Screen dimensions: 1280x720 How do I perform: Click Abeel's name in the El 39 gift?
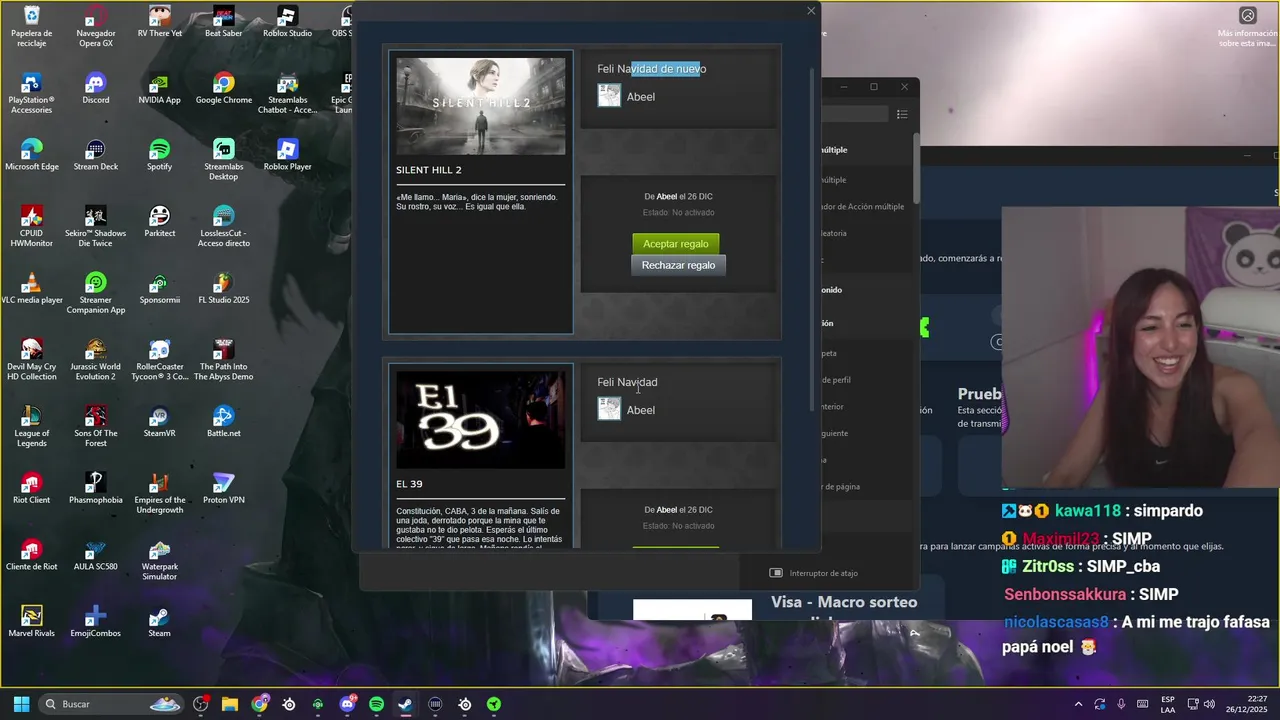coord(640,410)
